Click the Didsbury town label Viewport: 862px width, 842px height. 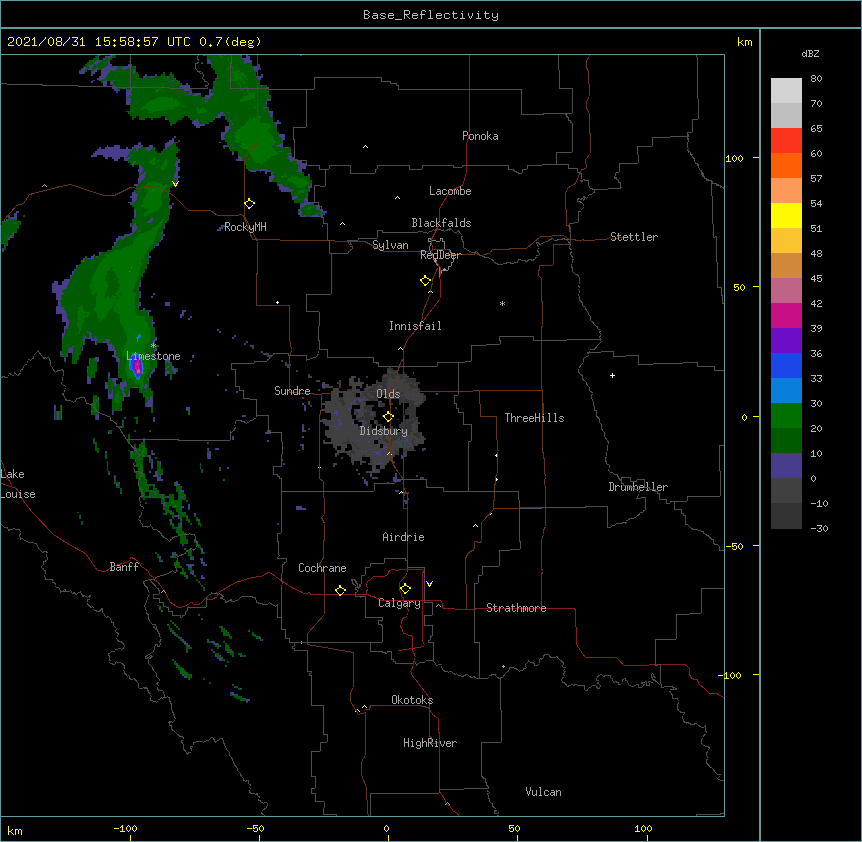[384, 431]
